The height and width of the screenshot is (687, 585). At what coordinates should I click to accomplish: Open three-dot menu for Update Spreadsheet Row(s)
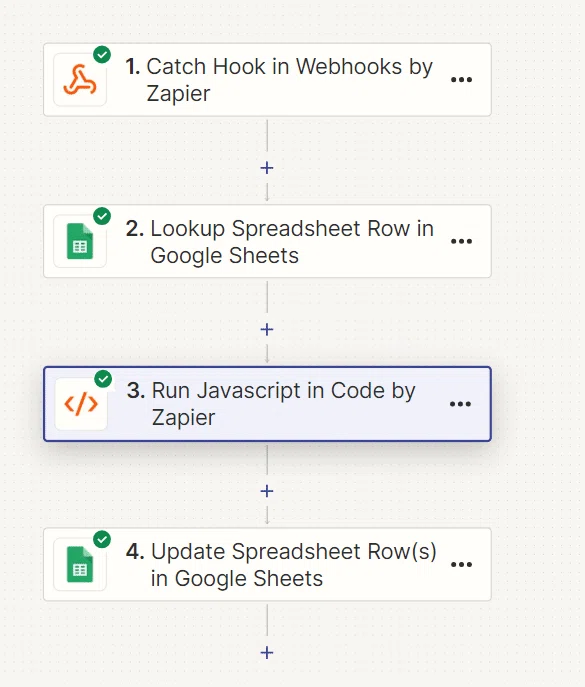(x=461, y=565)
